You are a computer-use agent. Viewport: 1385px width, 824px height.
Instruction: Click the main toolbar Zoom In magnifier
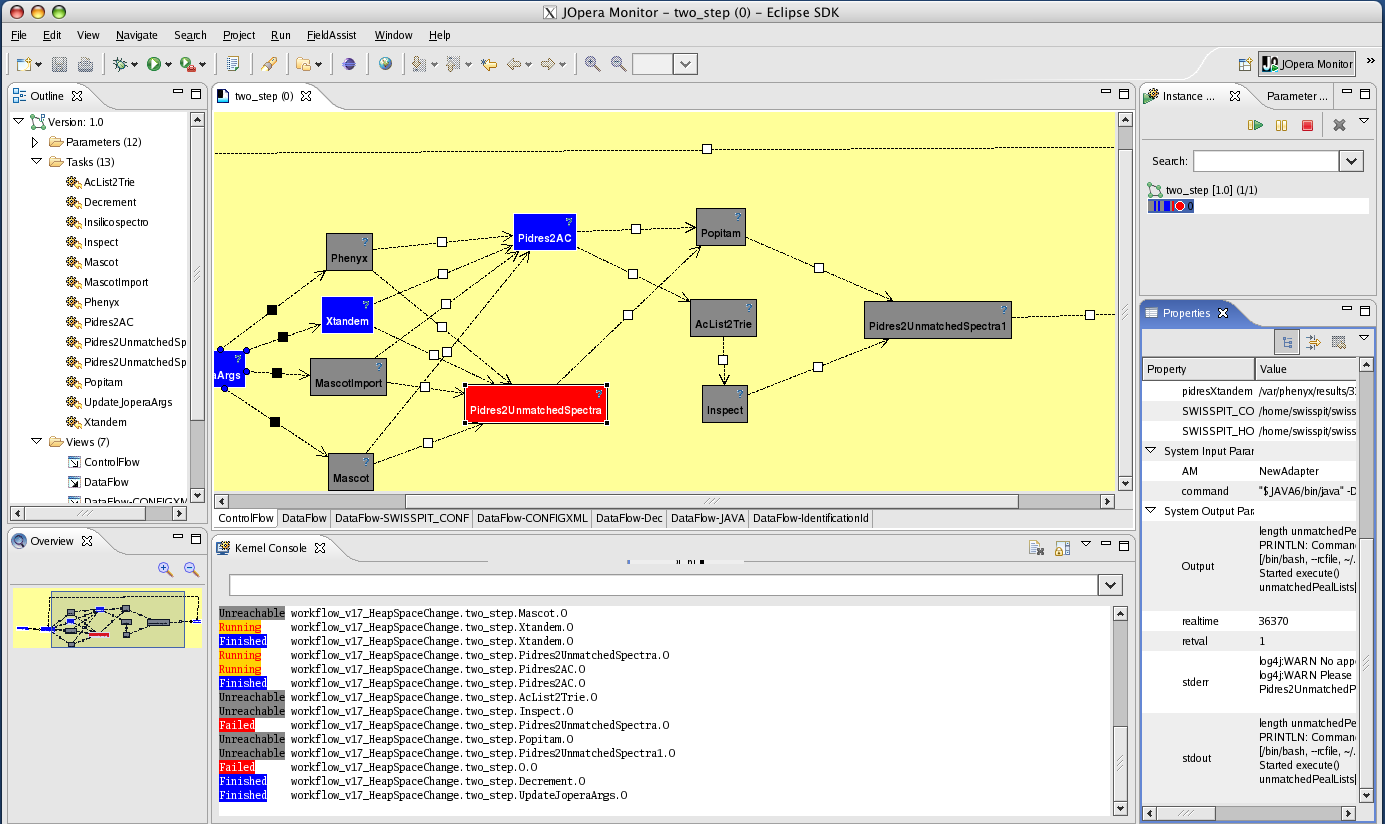tap(593, 64)
